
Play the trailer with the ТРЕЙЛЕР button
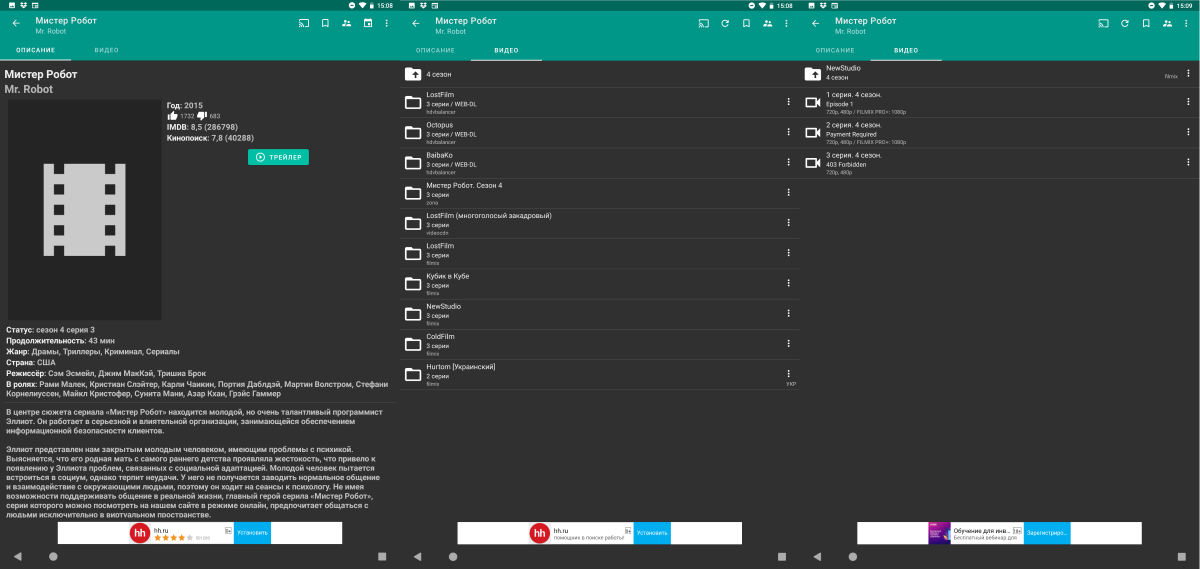(x=278, y=157)
